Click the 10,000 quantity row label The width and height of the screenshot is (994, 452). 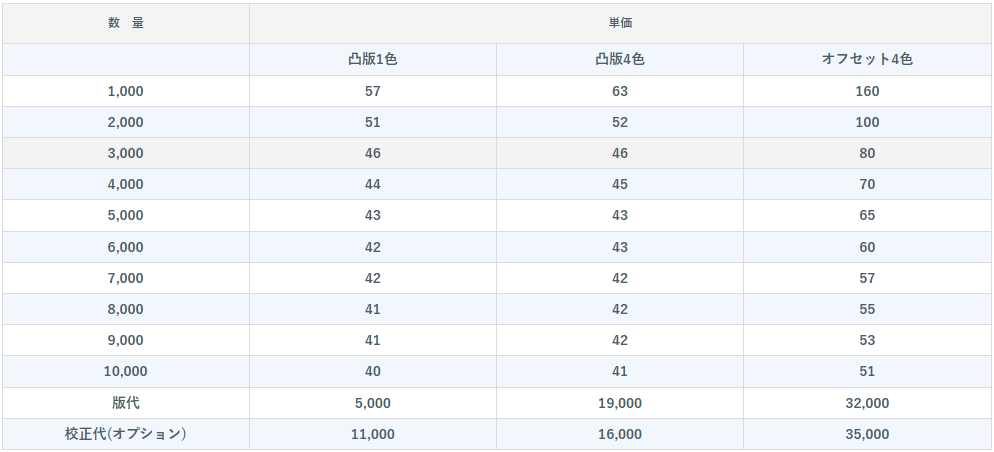click(x=126, y=371)
